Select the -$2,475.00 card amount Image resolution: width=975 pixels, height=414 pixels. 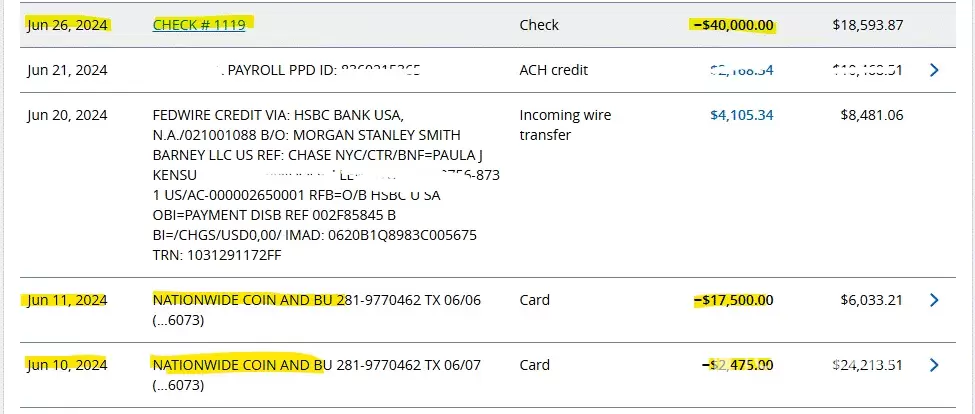[739, 364]
